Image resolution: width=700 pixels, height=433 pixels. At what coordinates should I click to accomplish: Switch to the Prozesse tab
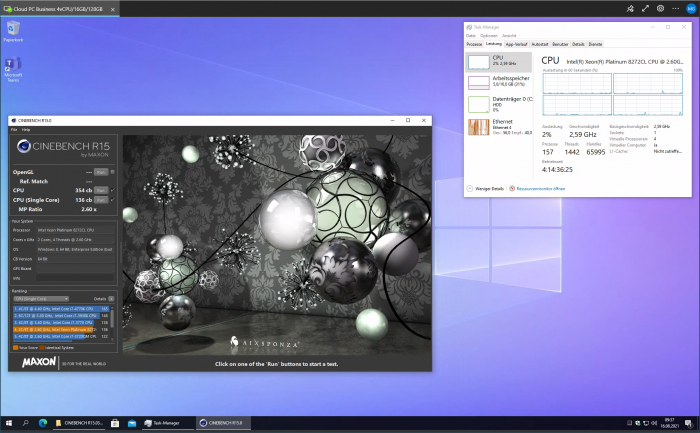(474, 44)
